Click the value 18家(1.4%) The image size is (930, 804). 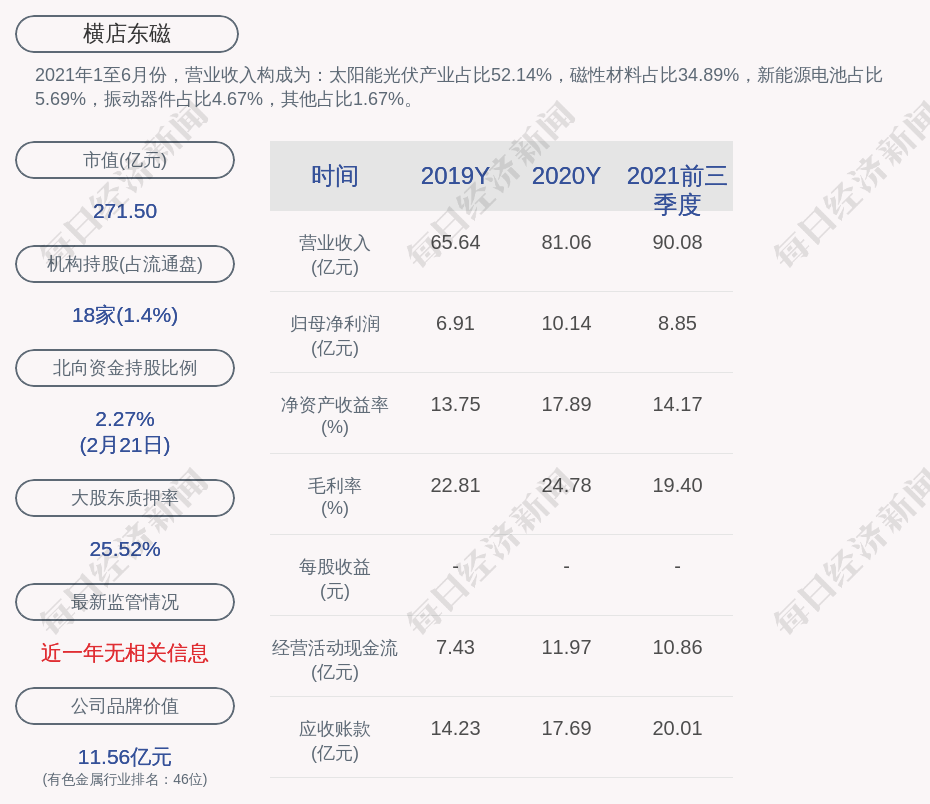(125, 315)
